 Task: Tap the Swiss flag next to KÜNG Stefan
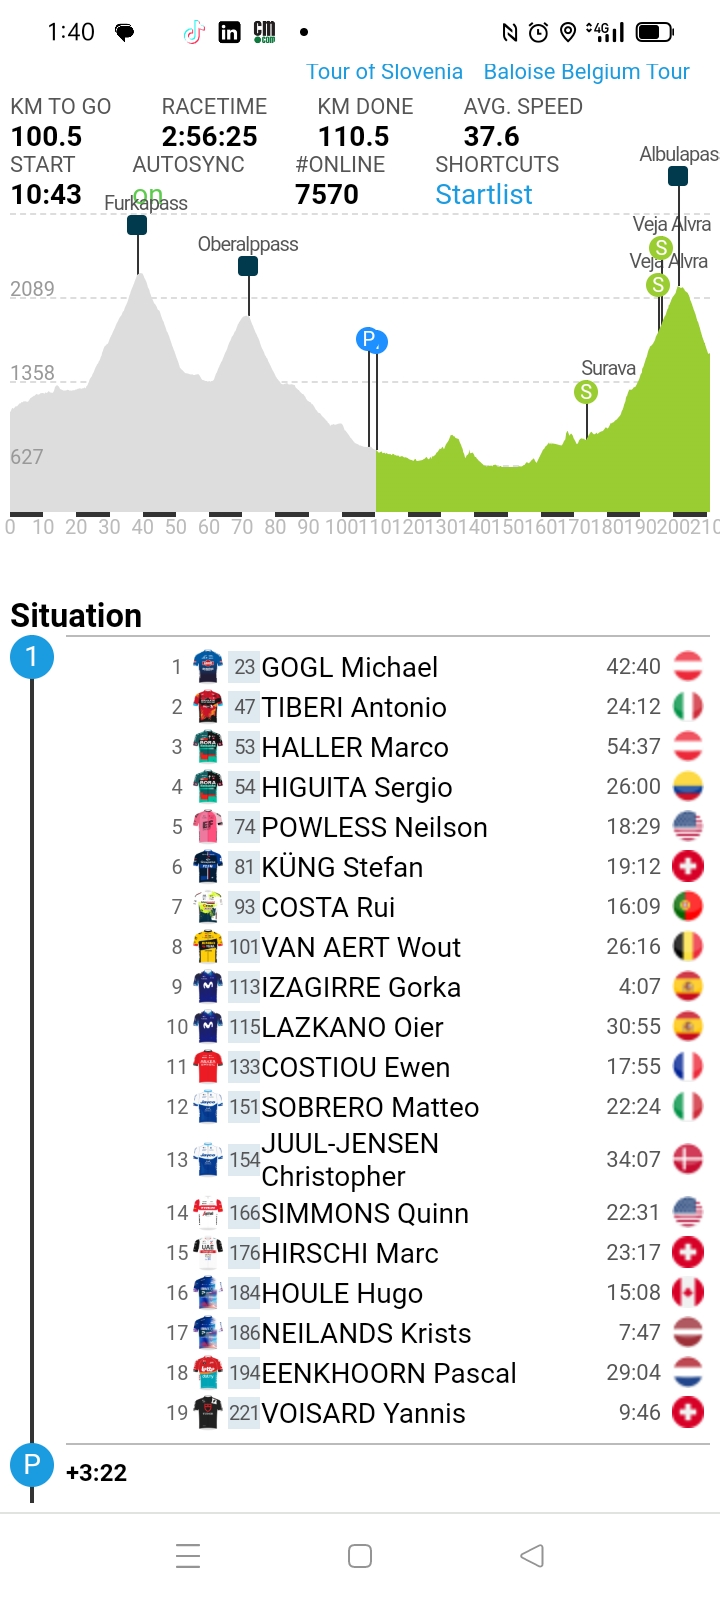[x=688, y=866]
